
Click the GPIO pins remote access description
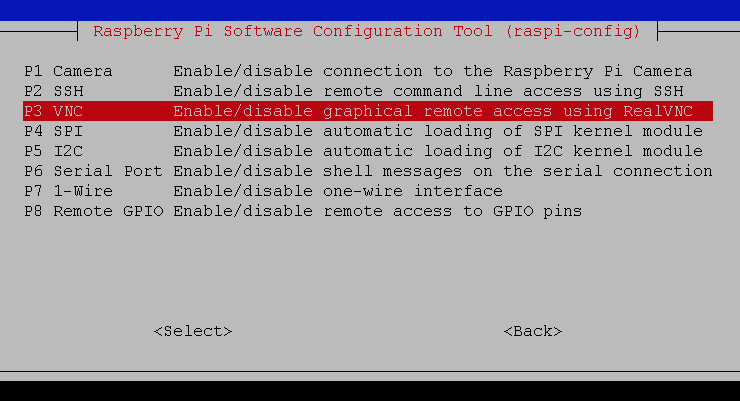(377, 211)
